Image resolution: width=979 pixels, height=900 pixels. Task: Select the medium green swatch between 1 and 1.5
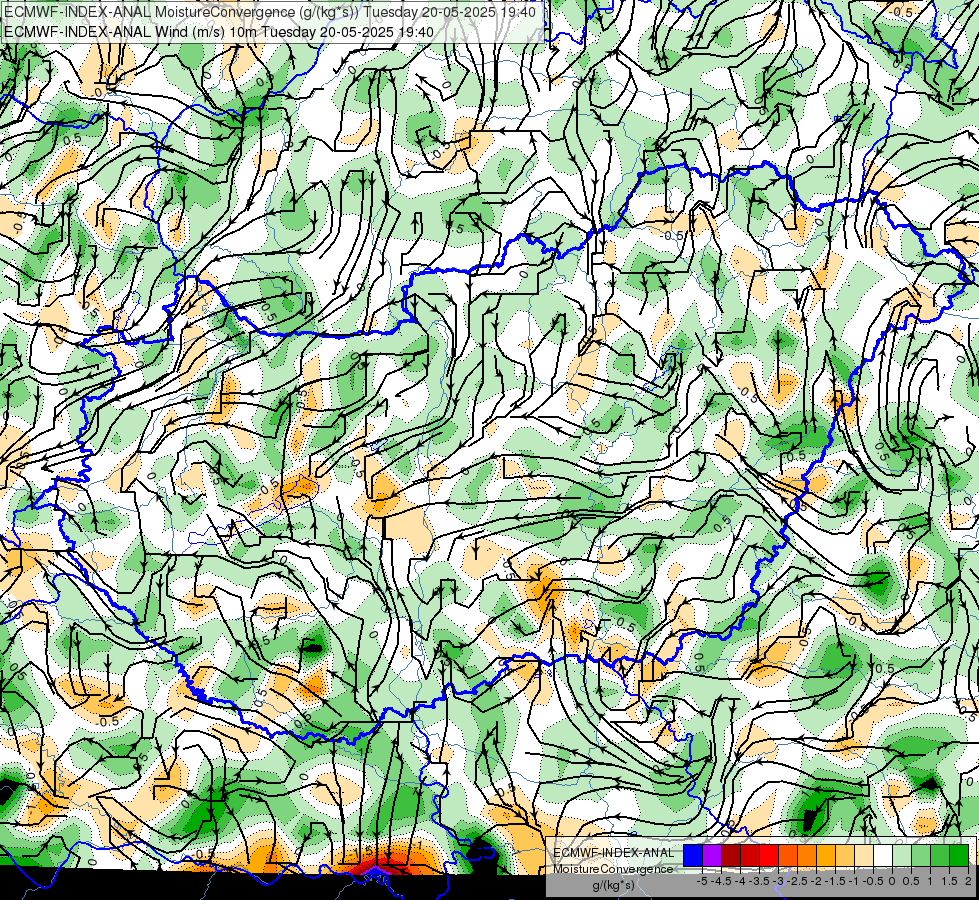coord(940,855)
